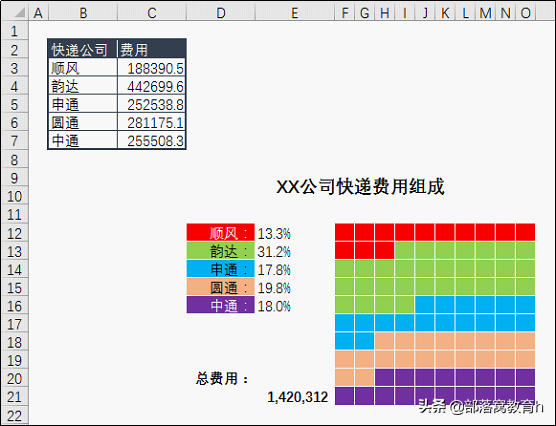The height and width of the screenshot is (426, 556).
Task: Click the 费用 table header cell
Action: [x=152, y=49]
